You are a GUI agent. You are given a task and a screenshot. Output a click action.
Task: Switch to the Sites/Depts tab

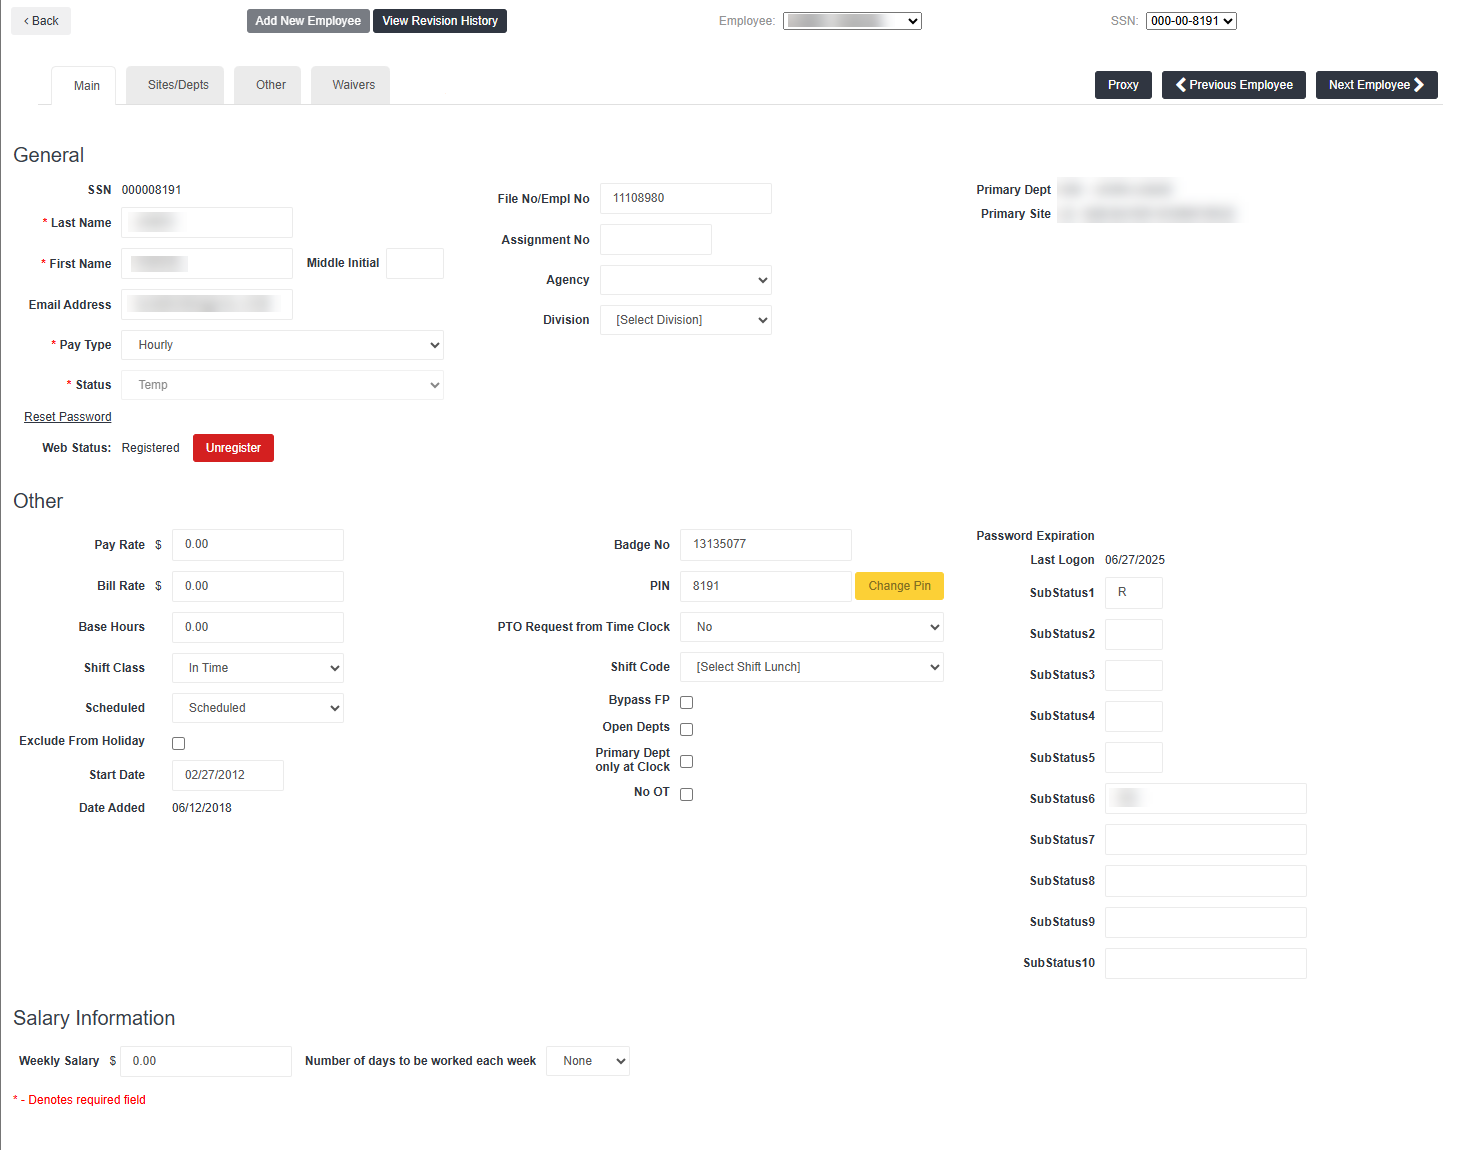click(x=178, y=85)
